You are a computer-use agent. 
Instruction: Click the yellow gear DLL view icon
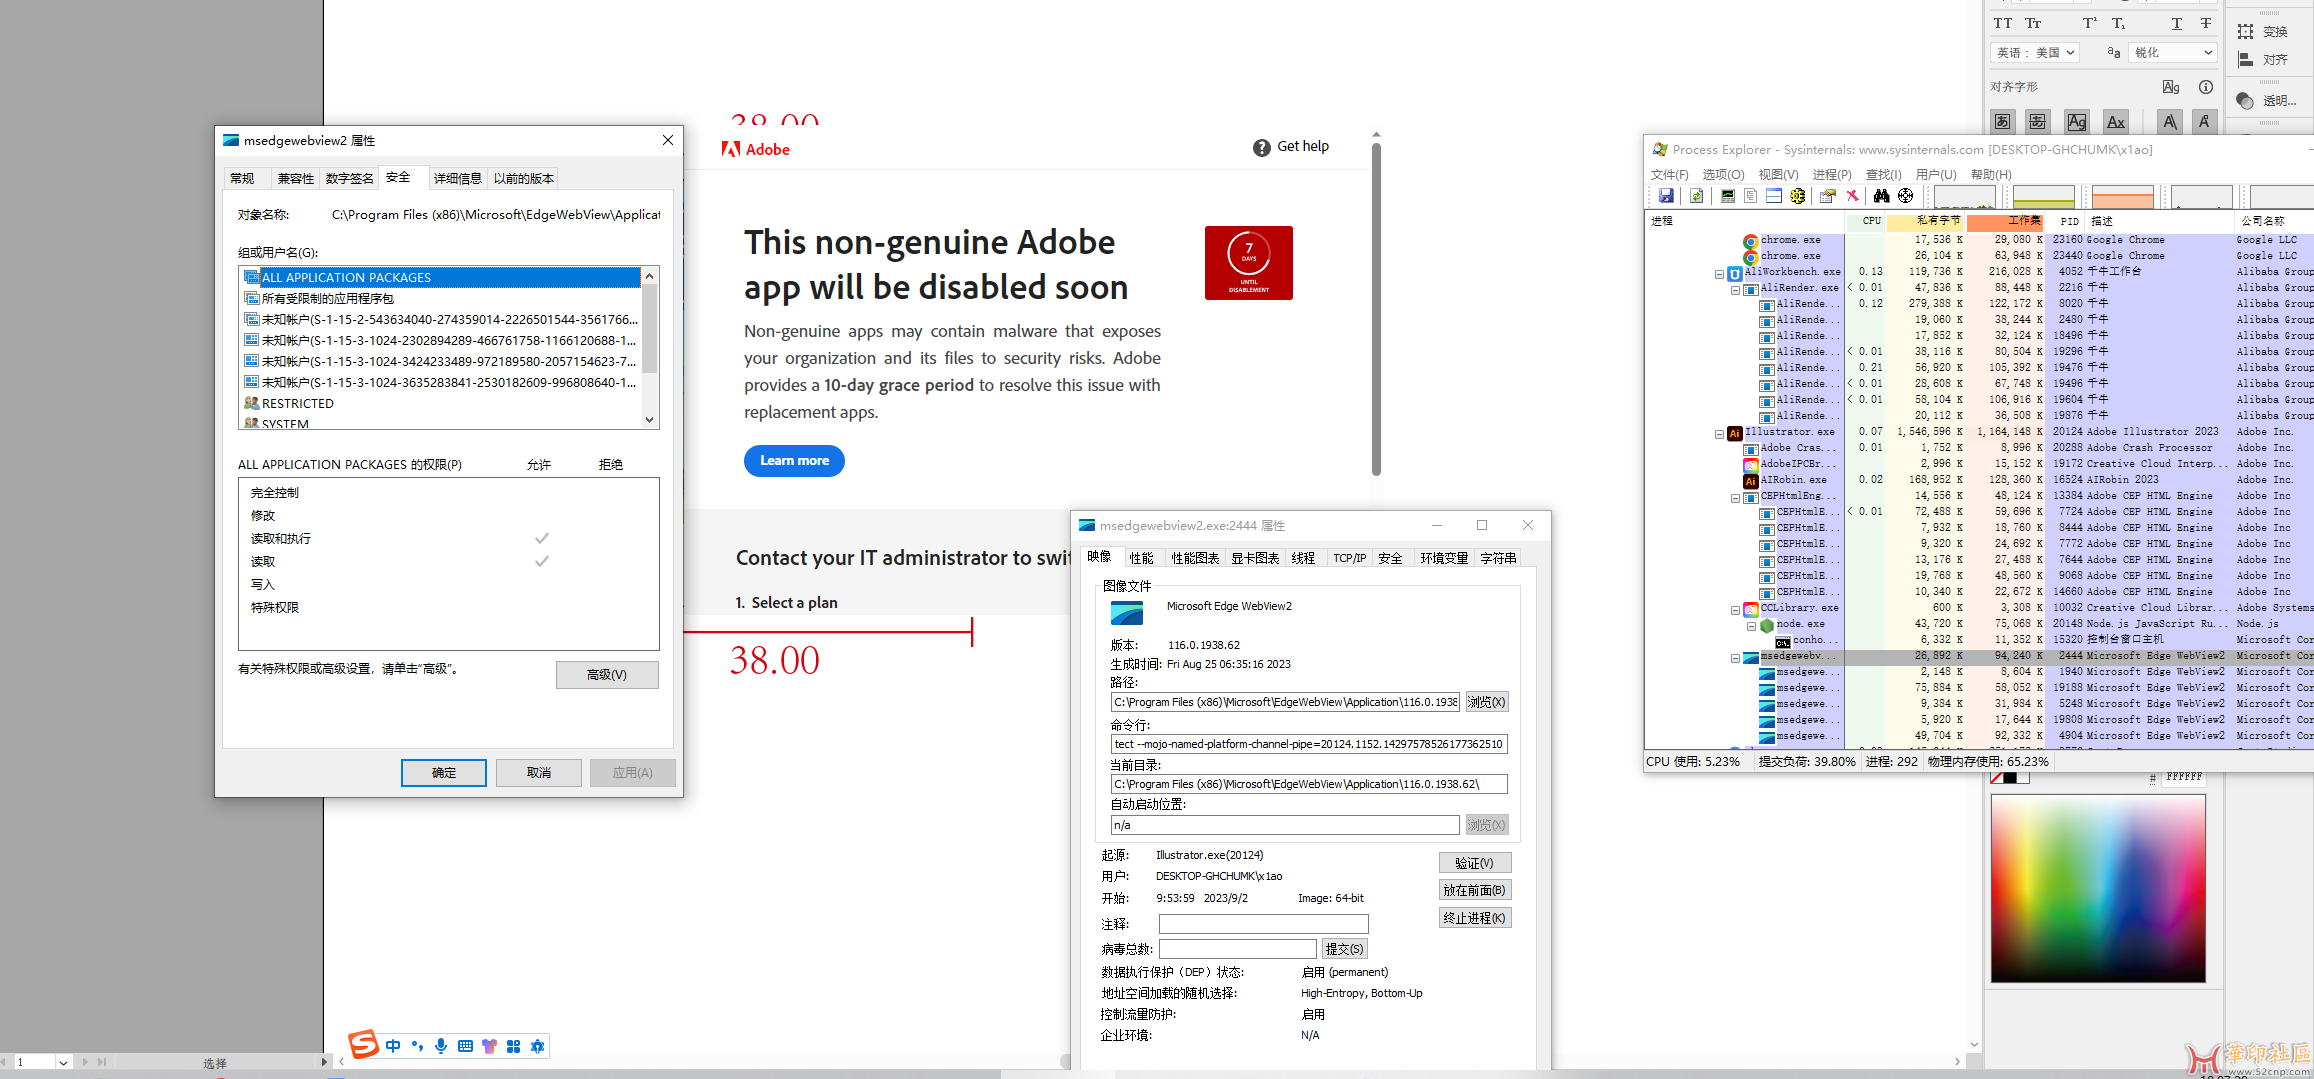pyautogui.click(x=1797, y=196)
